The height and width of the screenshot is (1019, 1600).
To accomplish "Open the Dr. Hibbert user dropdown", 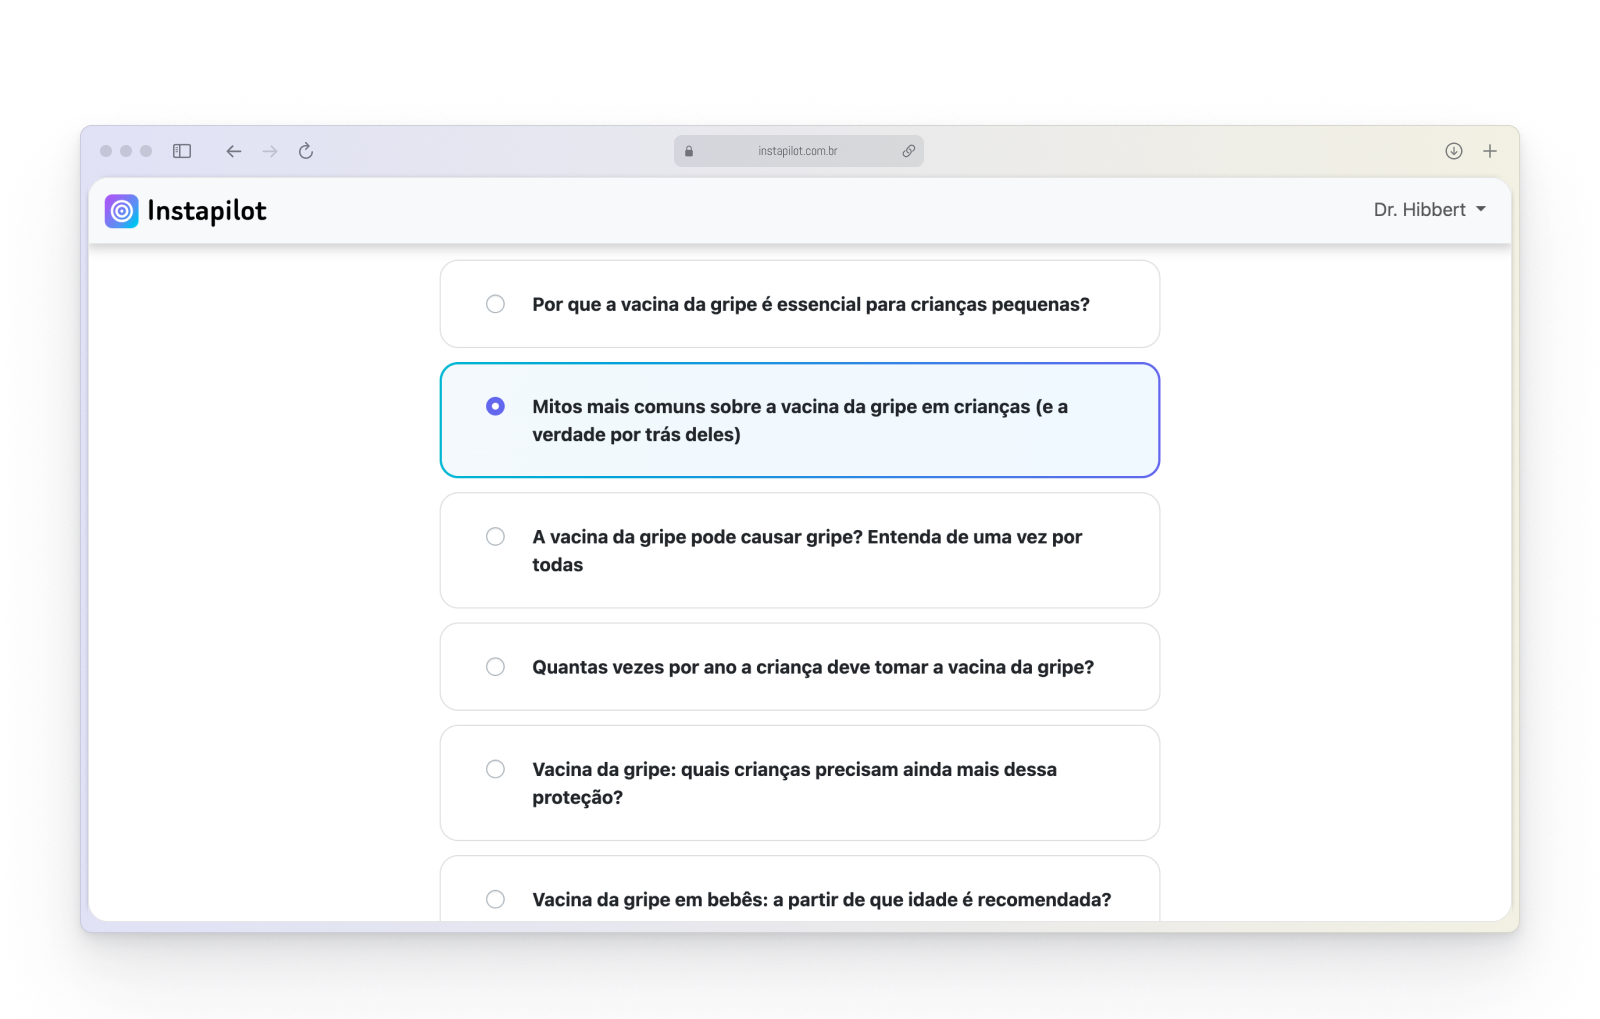I will [x=1429, y=210].
